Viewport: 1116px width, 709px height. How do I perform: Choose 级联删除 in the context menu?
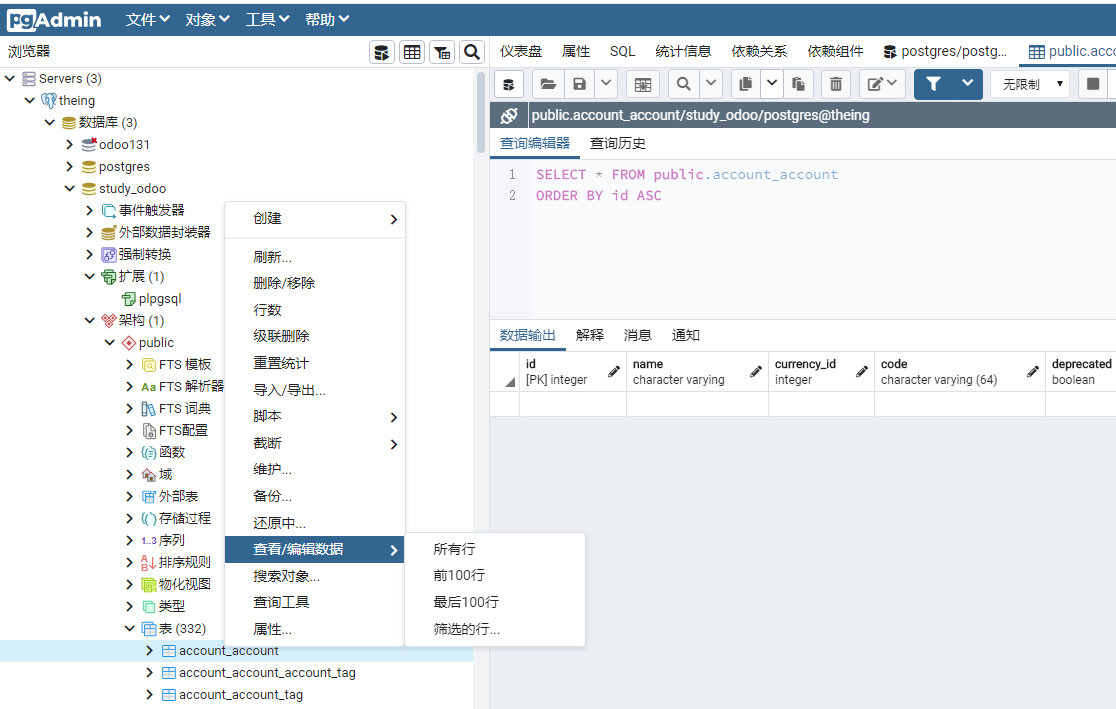(x=315, y=336)
